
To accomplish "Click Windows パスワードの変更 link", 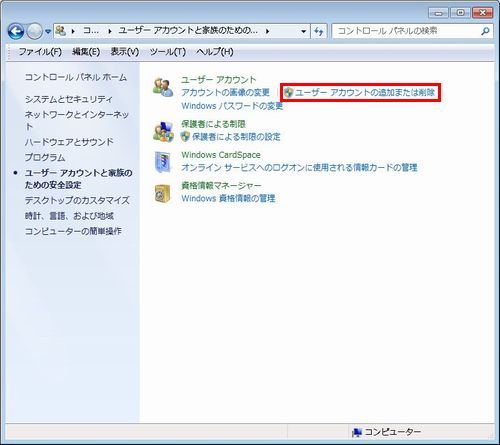I will [232, 106].
